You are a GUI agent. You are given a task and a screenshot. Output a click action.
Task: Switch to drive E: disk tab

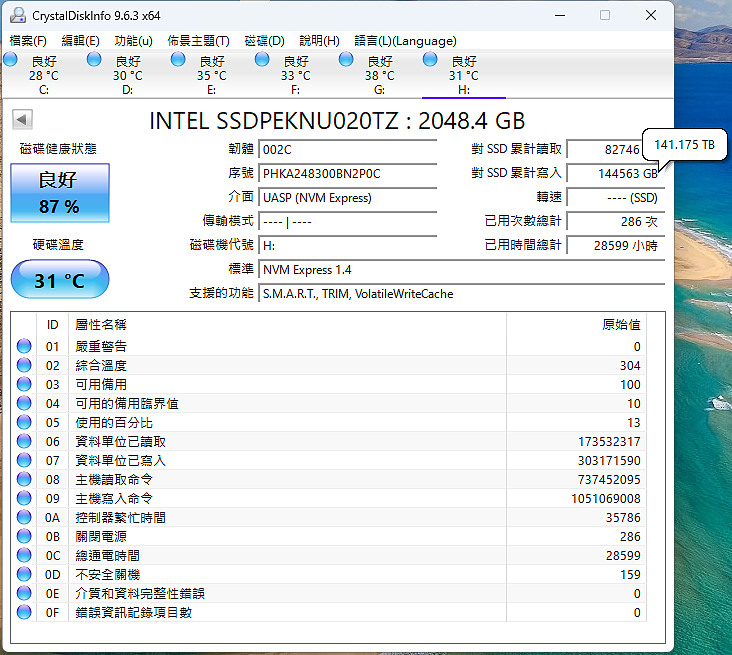pos(212,75)
